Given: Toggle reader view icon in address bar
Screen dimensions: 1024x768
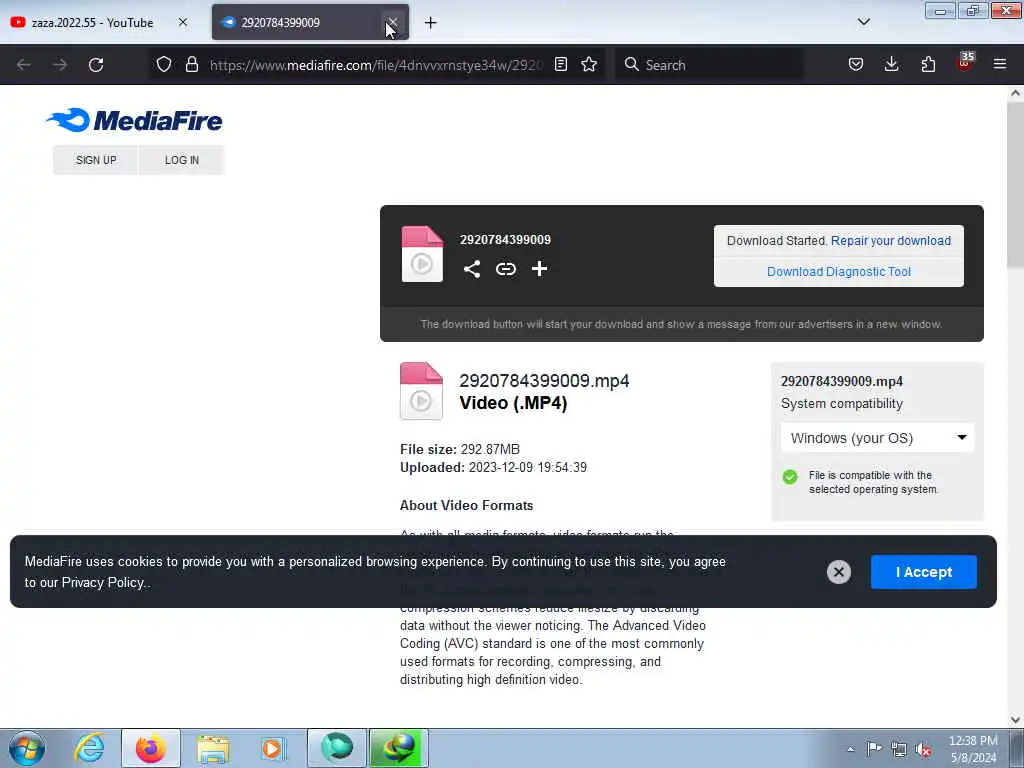Looking at the screenshot, I should (560, 65).
